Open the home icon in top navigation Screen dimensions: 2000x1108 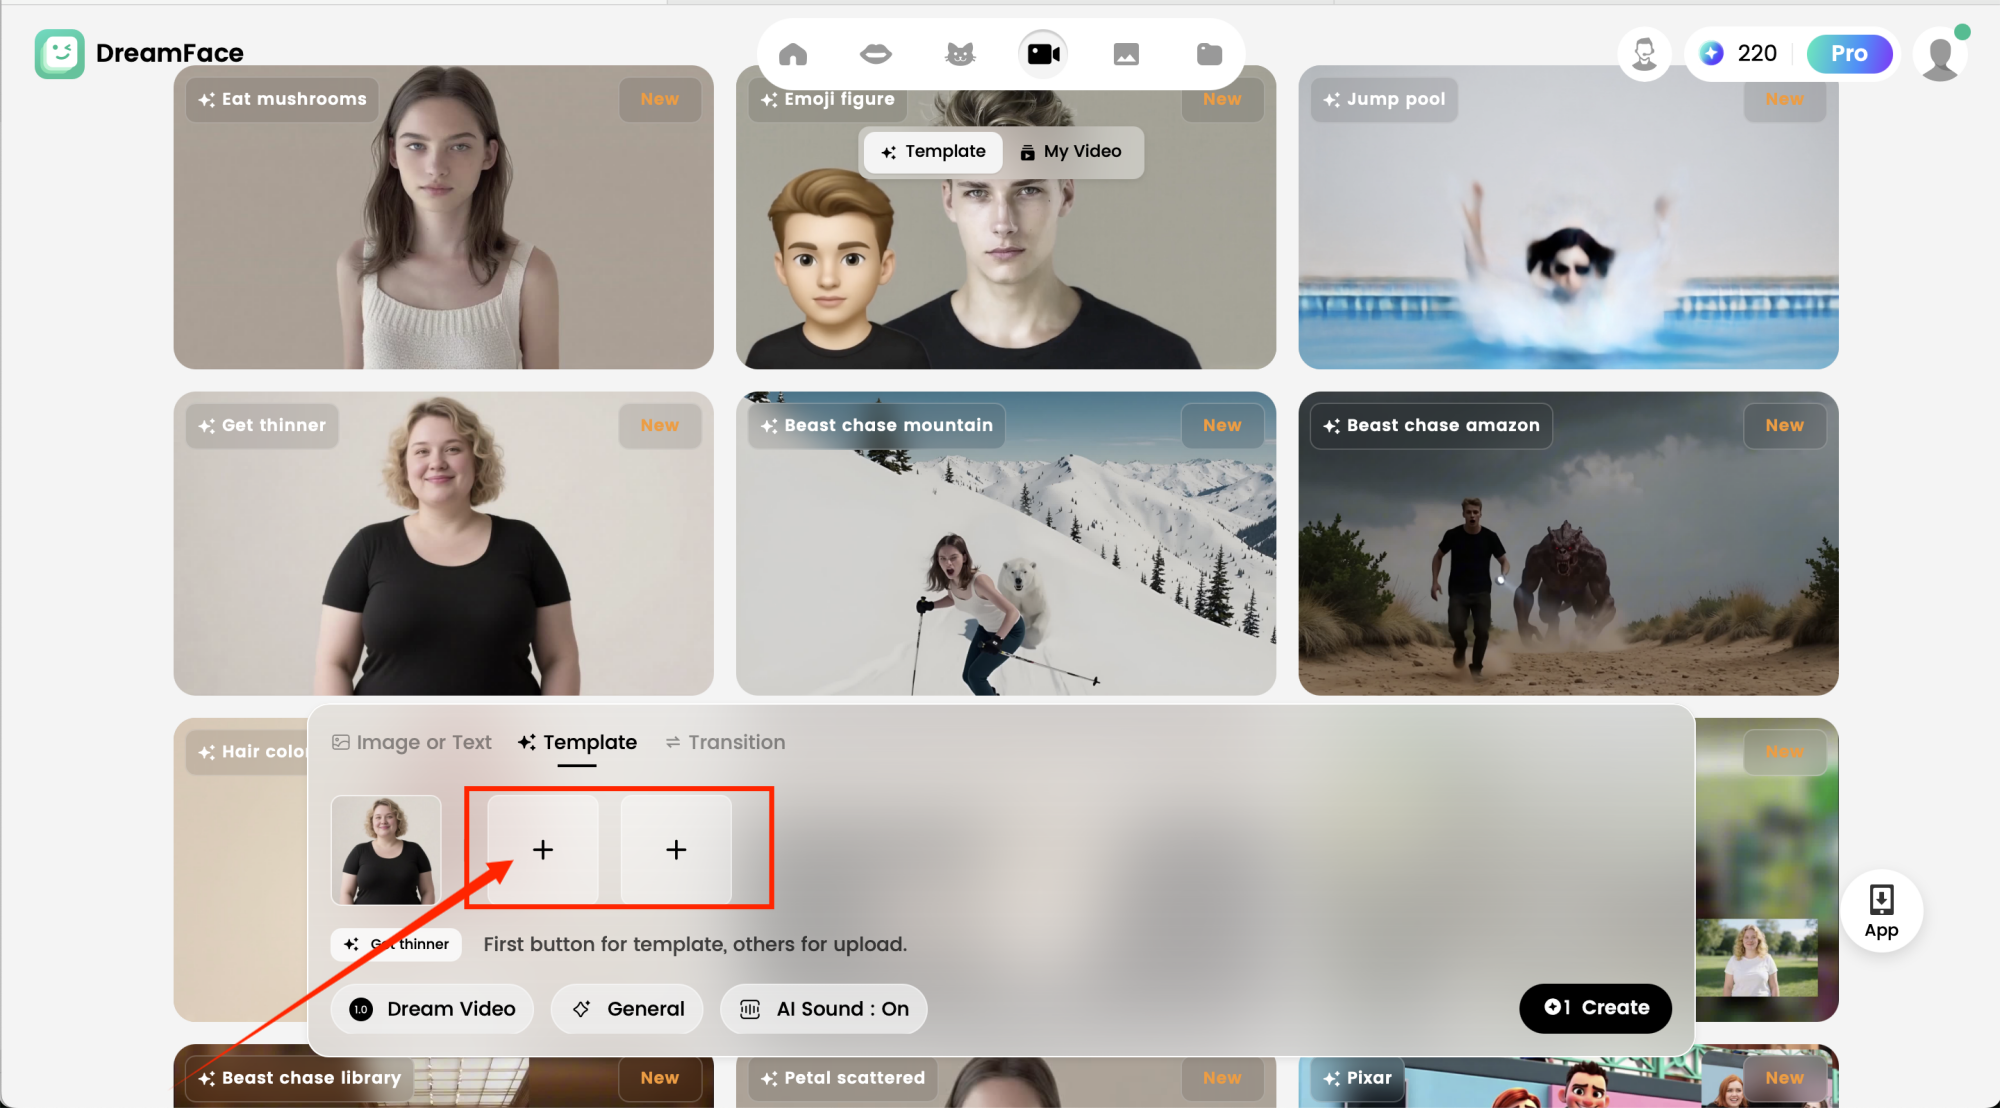[792, 54]
